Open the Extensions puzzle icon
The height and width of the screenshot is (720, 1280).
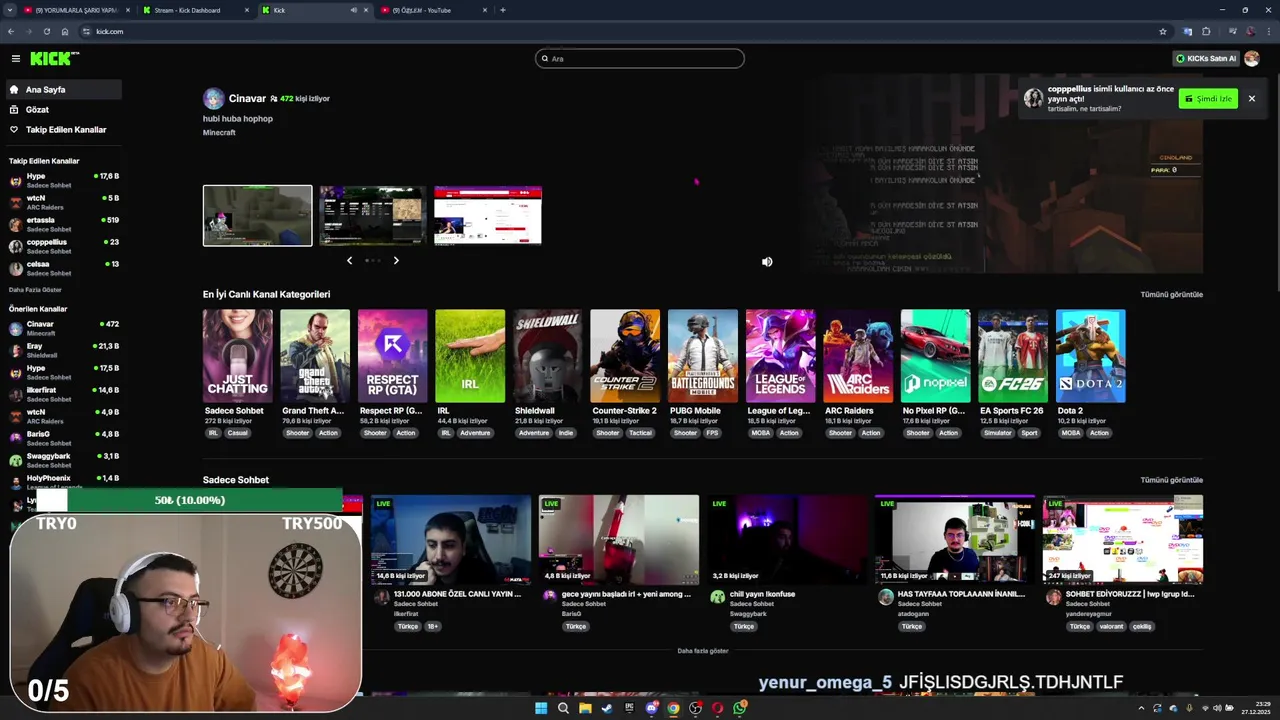1206,31
